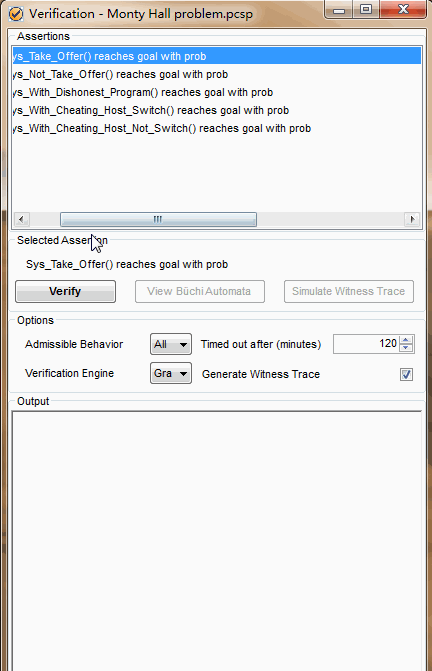The width and height of the screenshot is (432, 671).
Task: Close the Verification window
Action: (x=403, y=10)
